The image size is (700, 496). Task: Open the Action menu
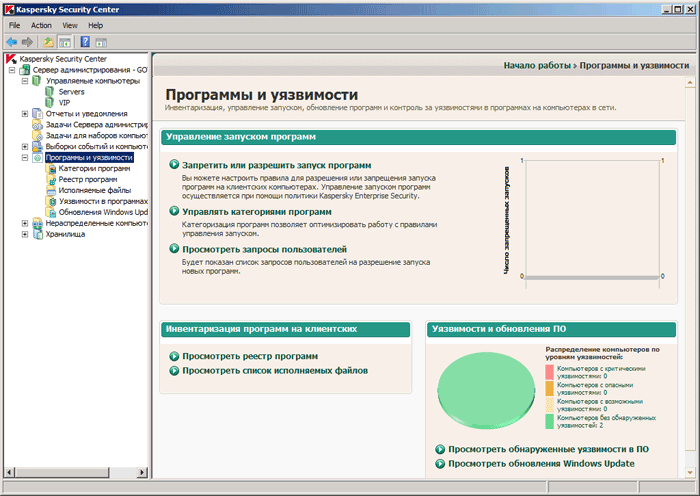pos(41,25)
